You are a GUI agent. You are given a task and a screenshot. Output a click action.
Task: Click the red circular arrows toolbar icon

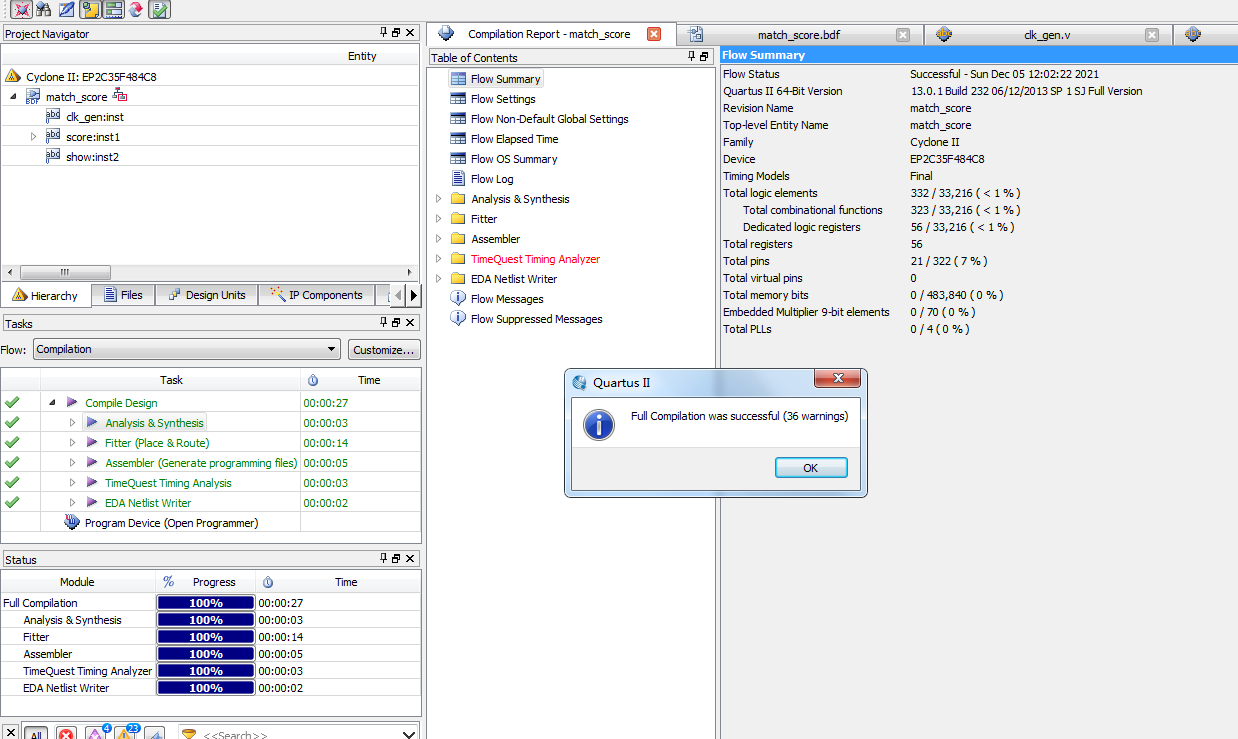[x=136, y=10]
